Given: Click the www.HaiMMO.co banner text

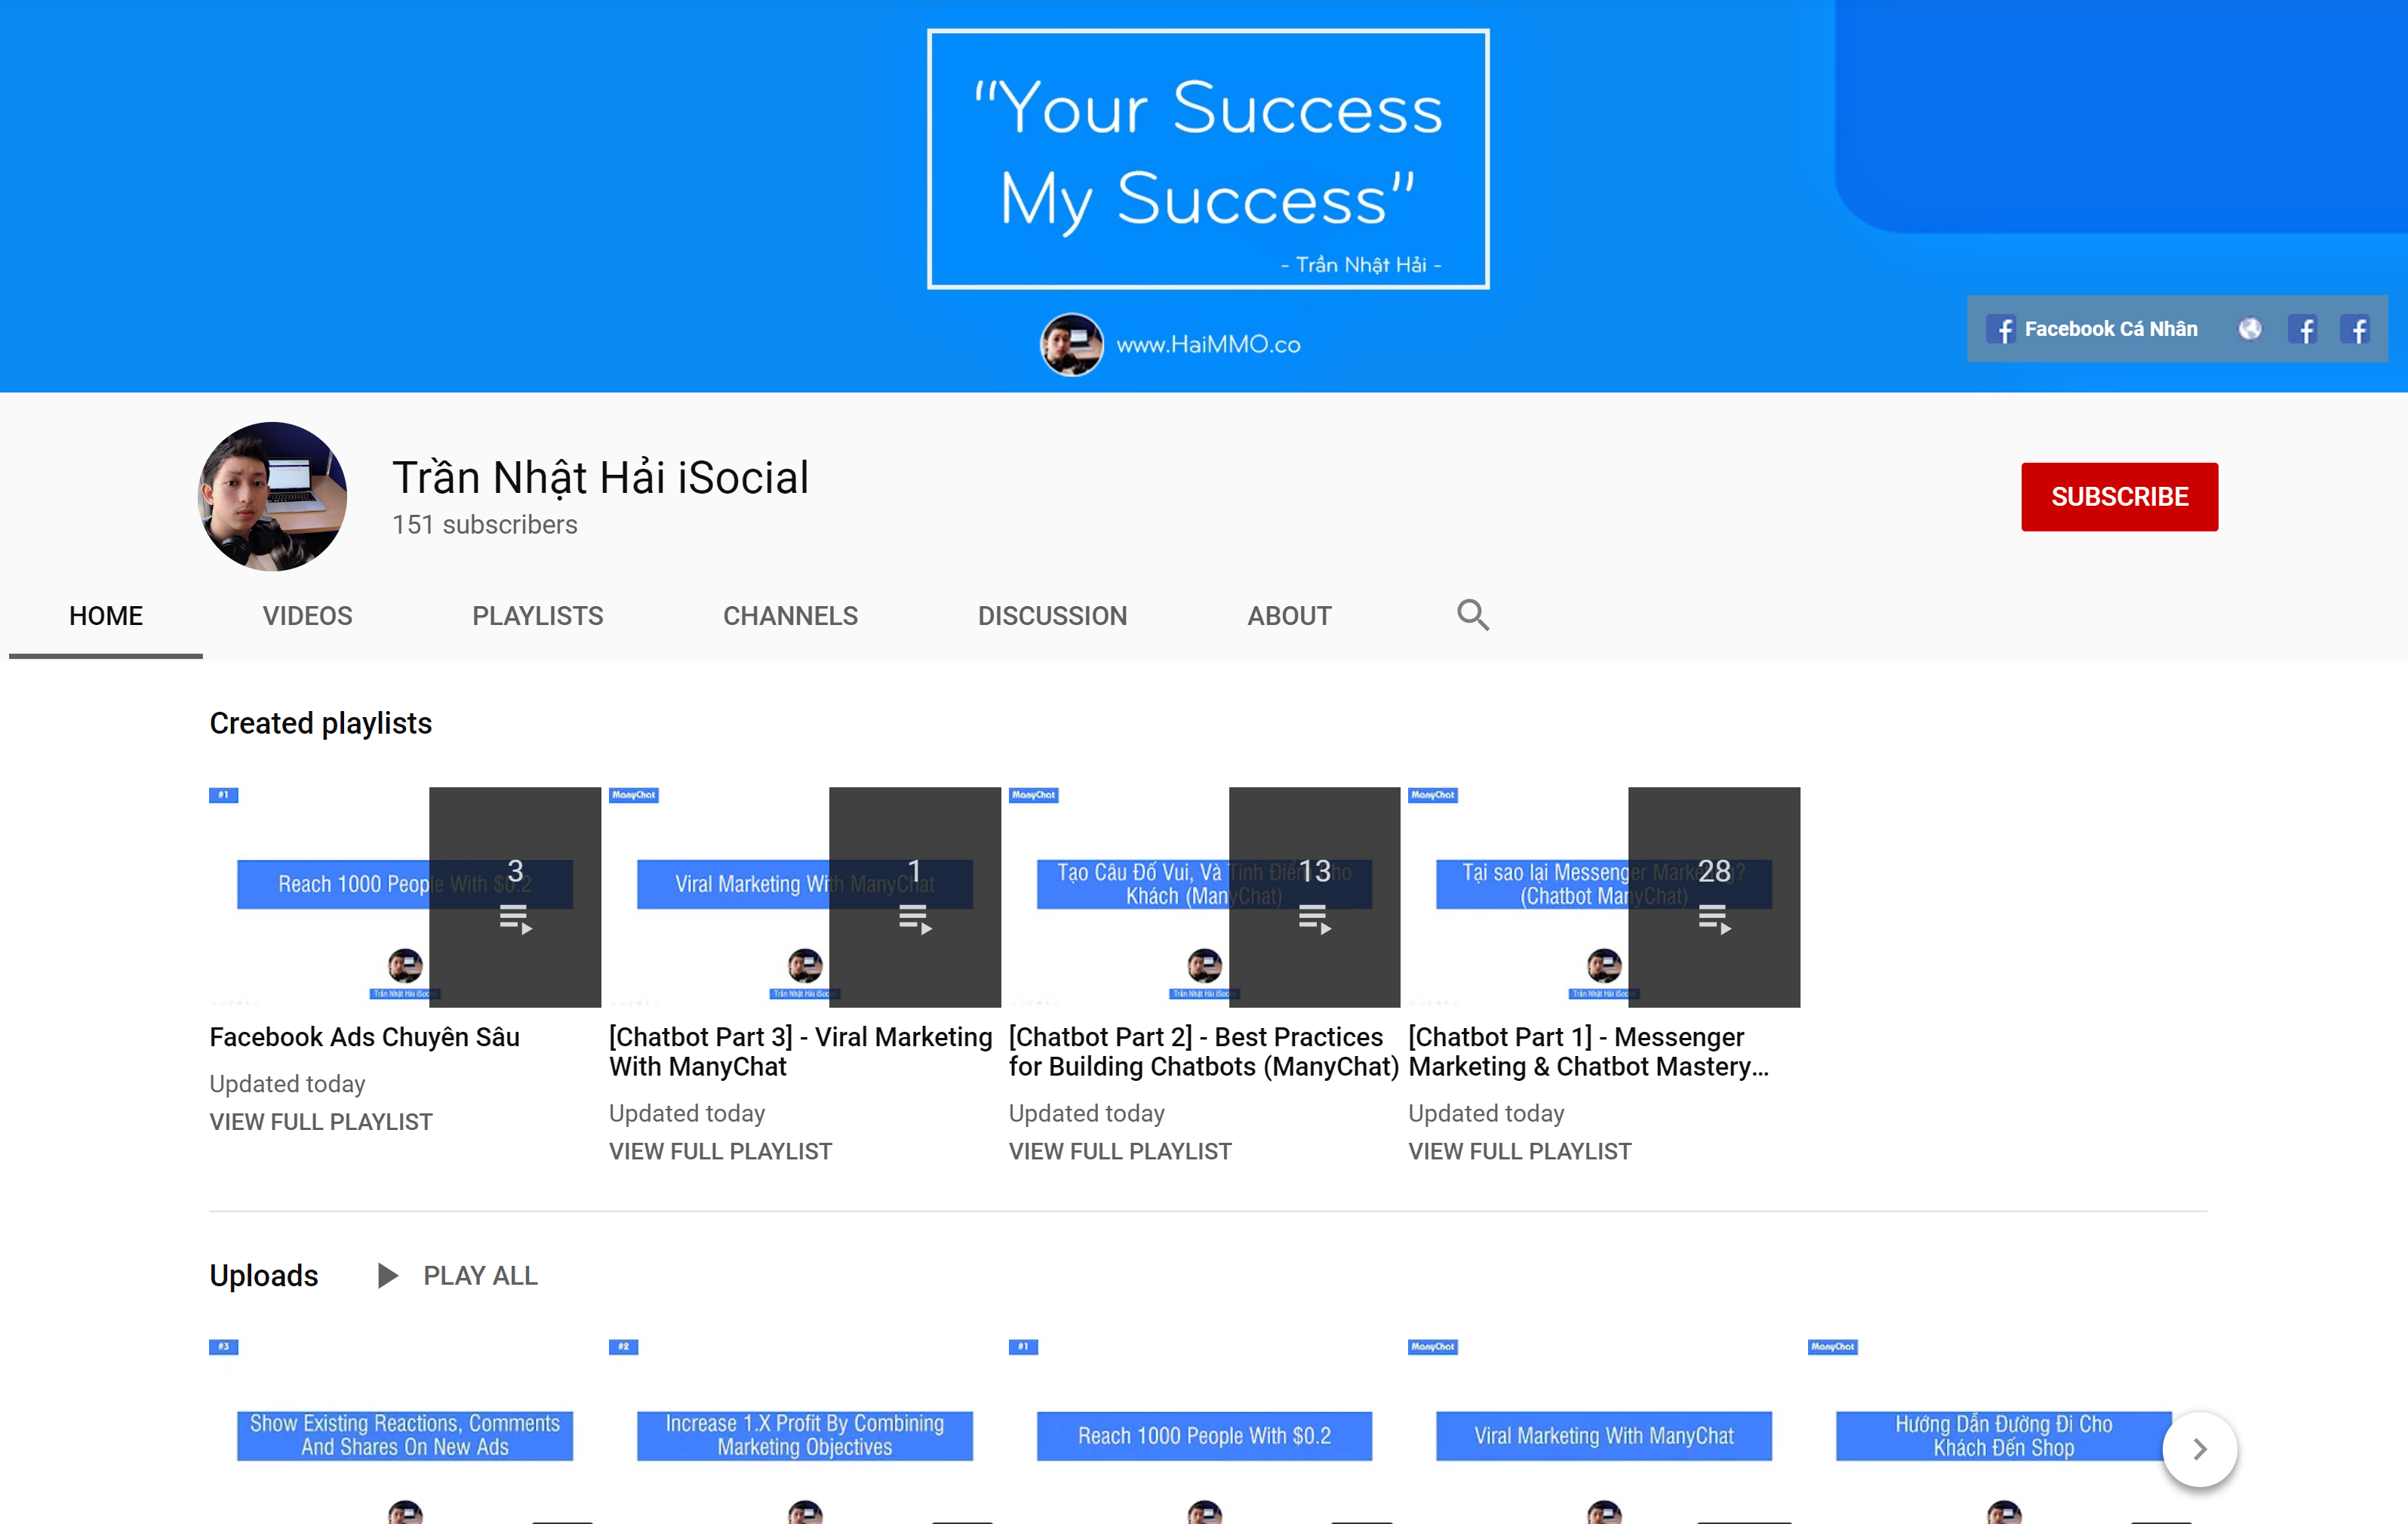Looking at the screenshot, I should [1208, 344].
